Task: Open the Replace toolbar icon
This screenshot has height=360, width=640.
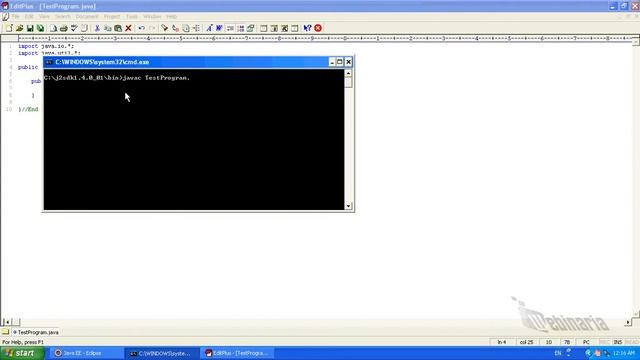Action: (x=175, y=28)
